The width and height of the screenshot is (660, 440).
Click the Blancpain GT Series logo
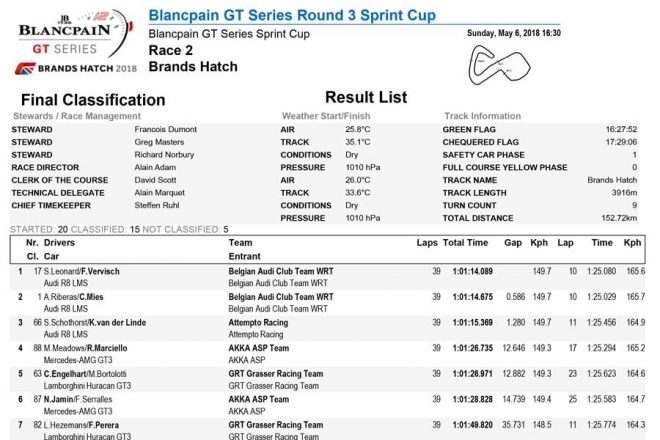(68, 32)
